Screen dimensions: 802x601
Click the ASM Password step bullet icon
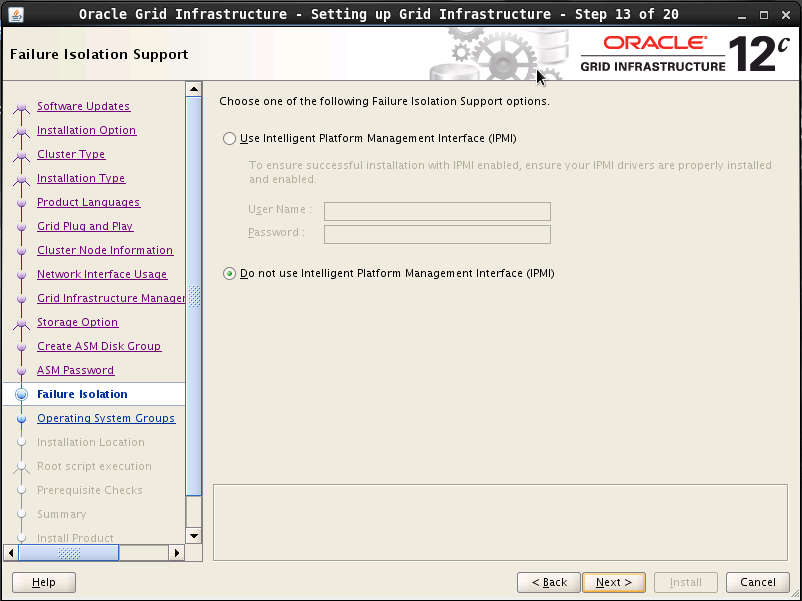click(x=21, y=371)
